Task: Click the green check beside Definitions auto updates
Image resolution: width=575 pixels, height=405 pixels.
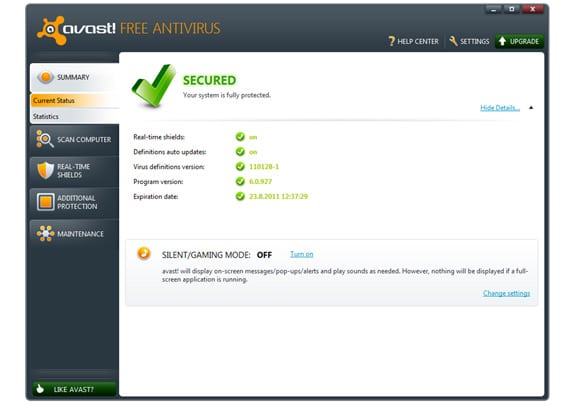Action: 240,152
